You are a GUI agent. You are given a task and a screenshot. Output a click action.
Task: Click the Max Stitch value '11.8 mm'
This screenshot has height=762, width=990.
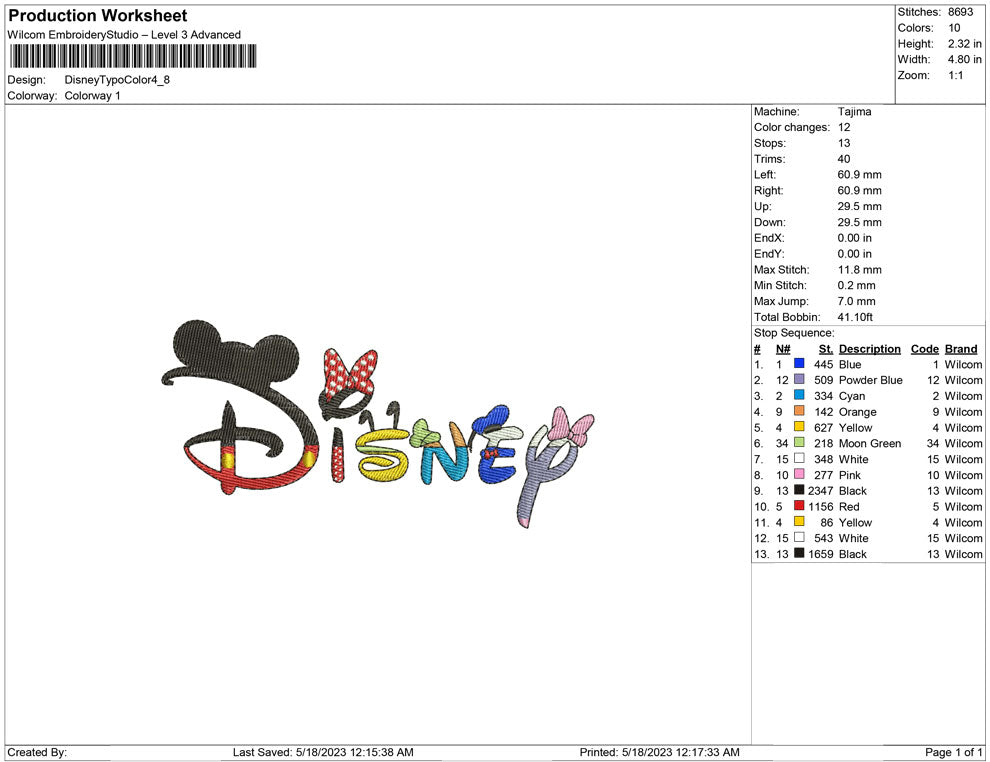(859, 270)
